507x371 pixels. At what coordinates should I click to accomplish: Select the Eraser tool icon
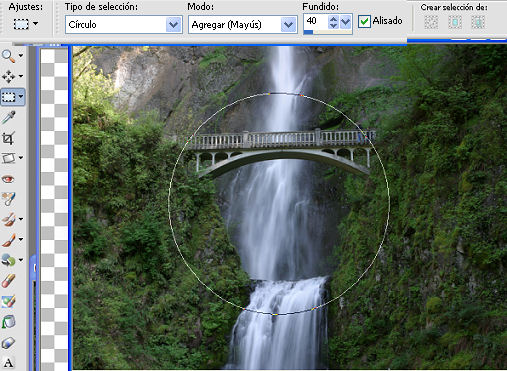8,343
